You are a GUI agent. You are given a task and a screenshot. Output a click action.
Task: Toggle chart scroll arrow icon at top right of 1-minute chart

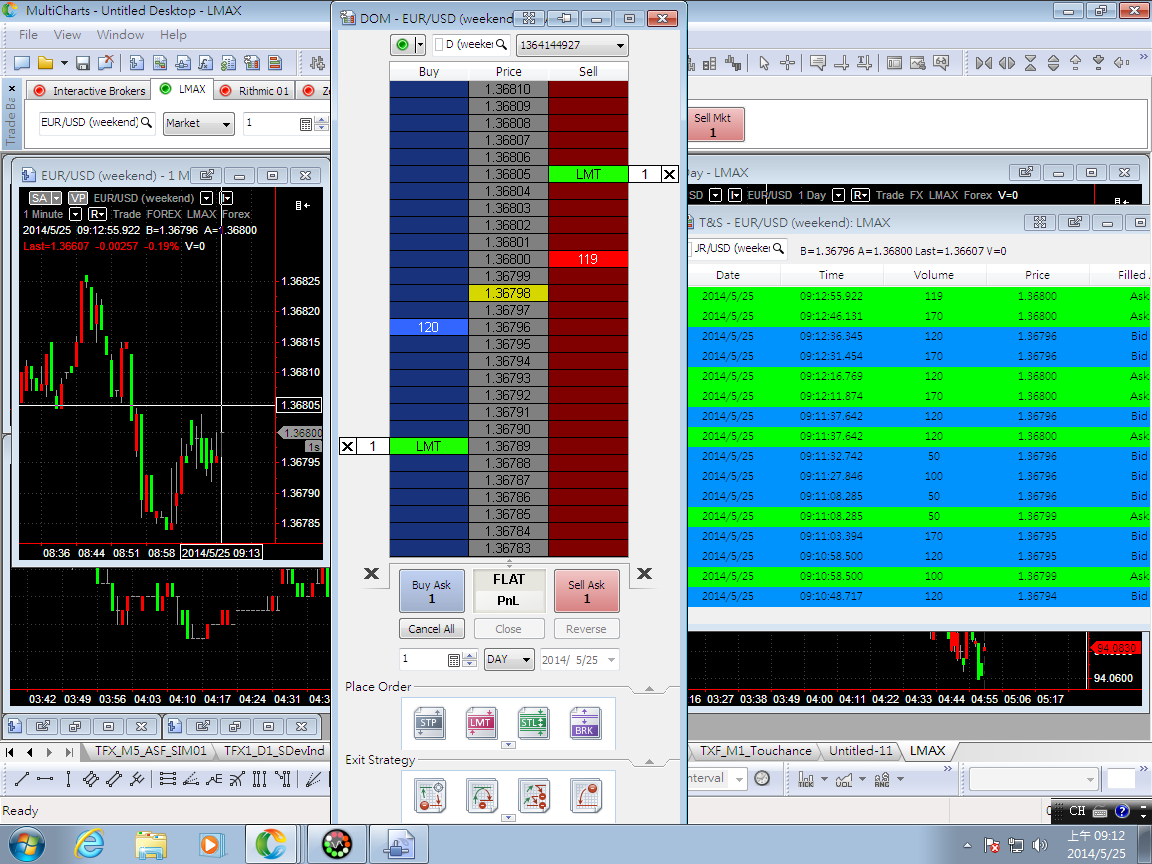coord(302,205)
